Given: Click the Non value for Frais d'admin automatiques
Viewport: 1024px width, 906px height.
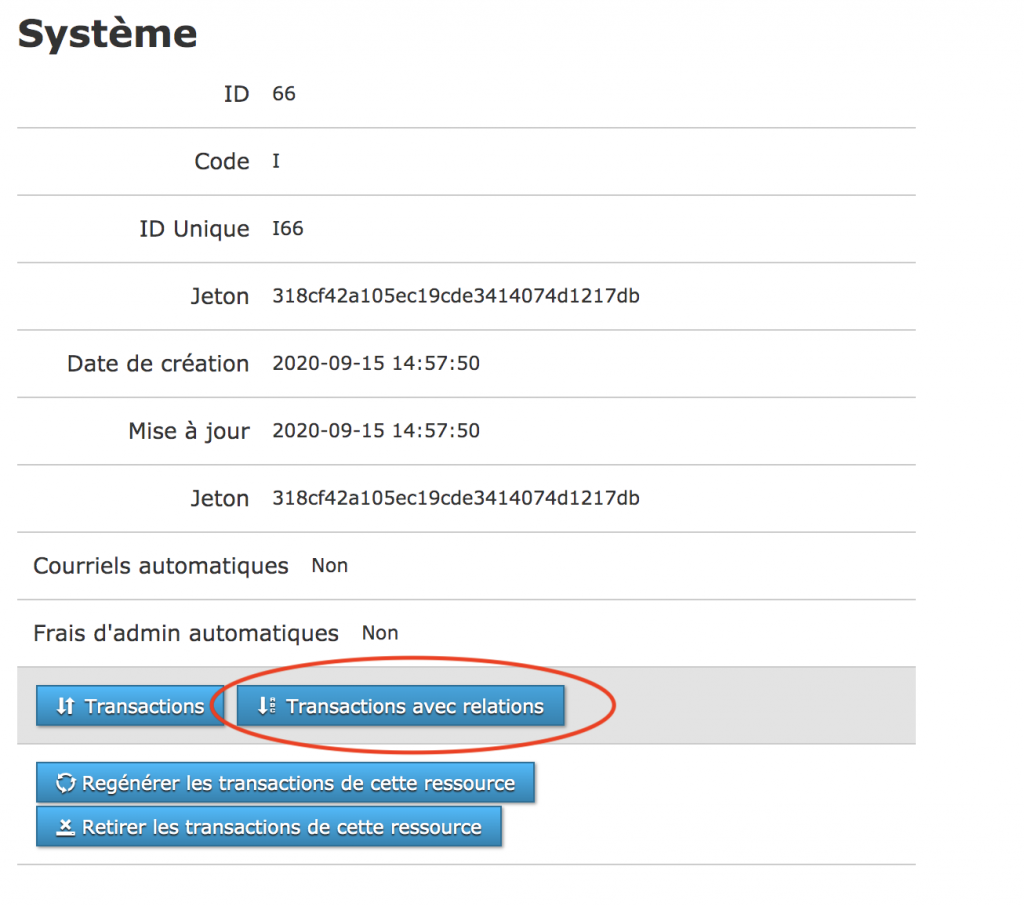Looking at the screenshot, I should coord(380,633).
